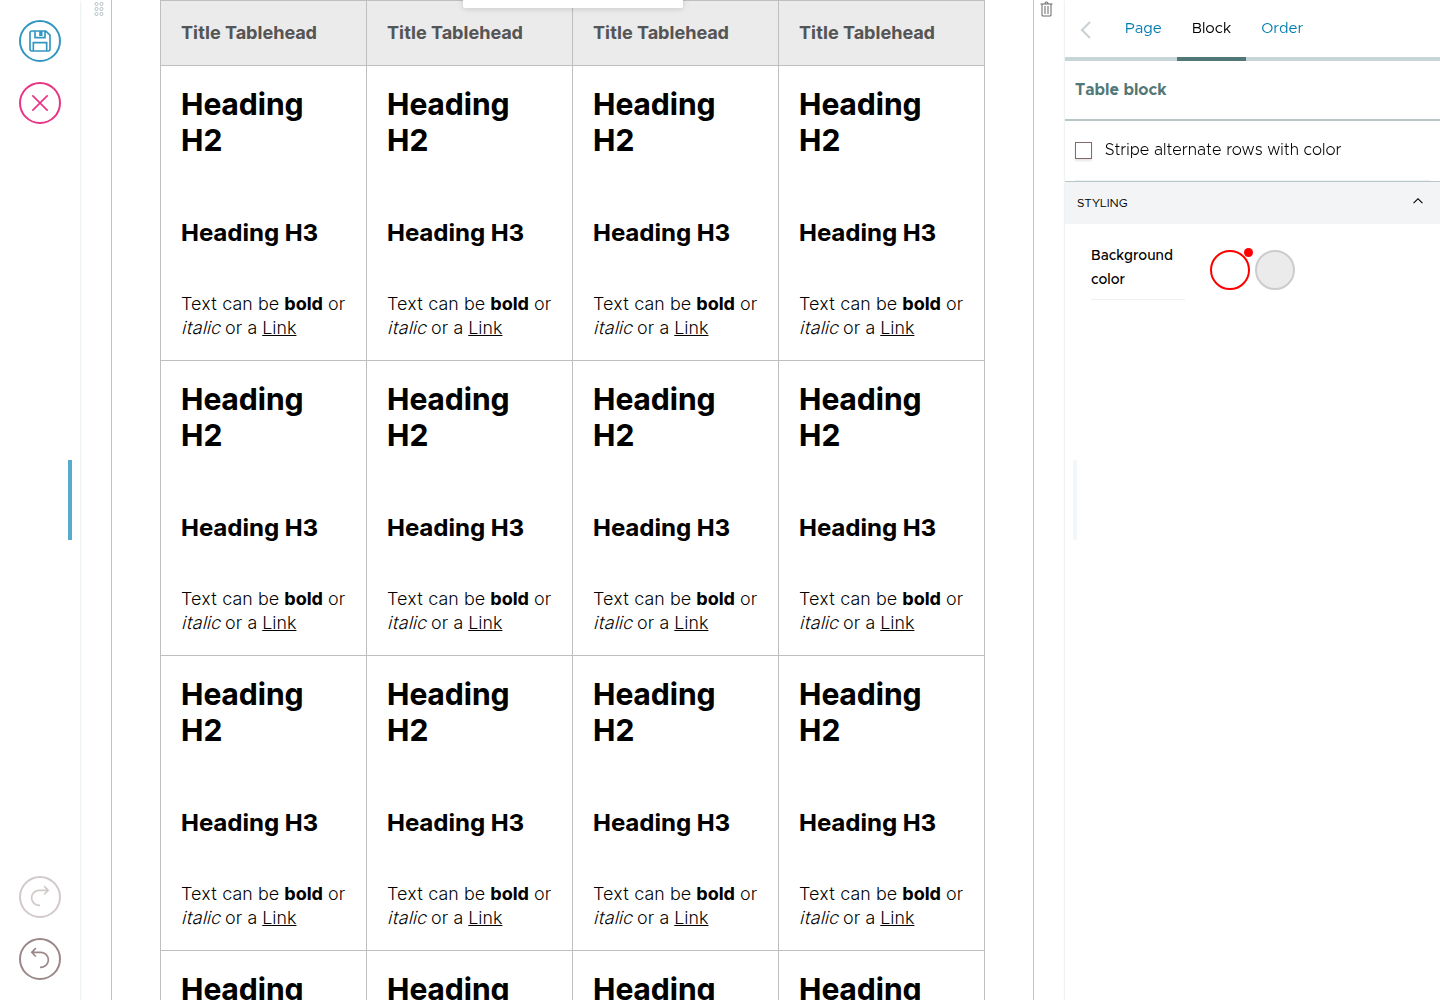Follow the Link in first body row, first column
This screenshot has height=1000, width=1440.
[279, 328]
